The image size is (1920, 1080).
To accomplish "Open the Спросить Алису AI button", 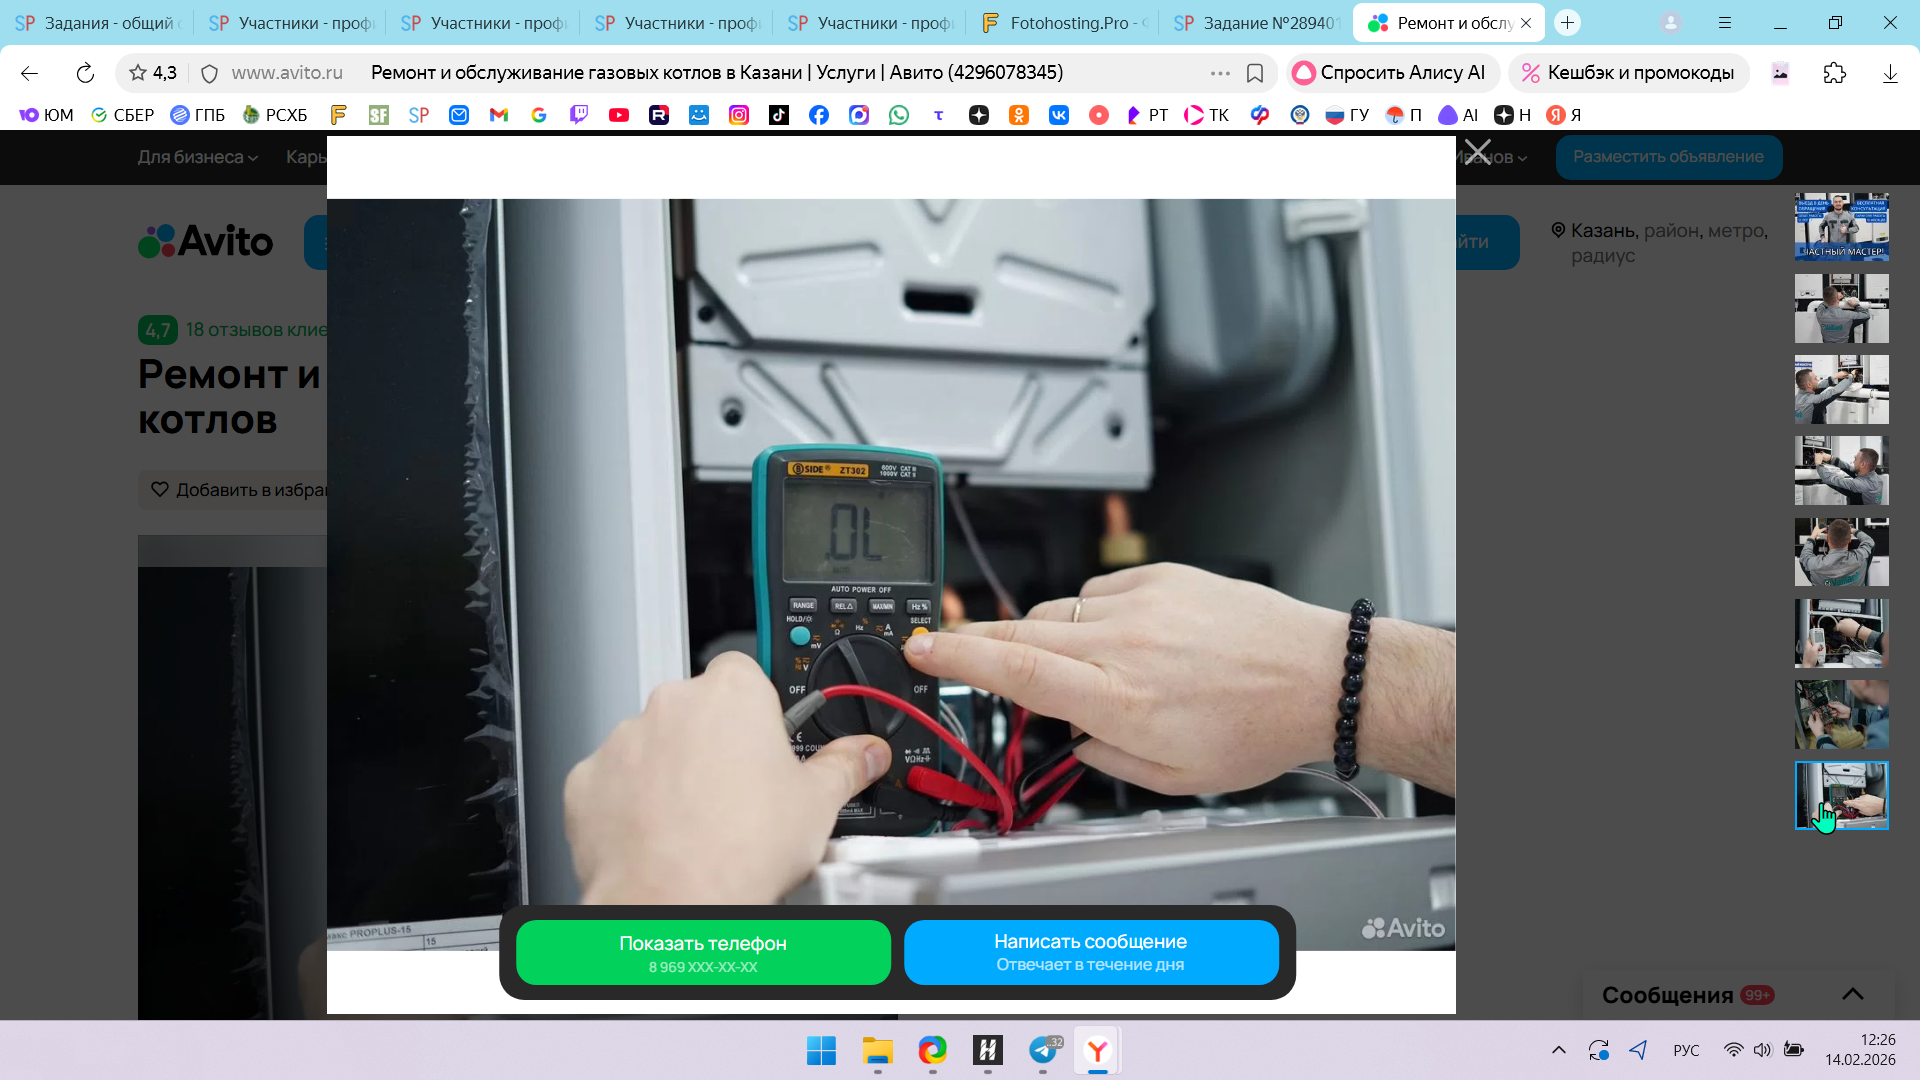I will pyautogui.click(x=1390, y=73).
